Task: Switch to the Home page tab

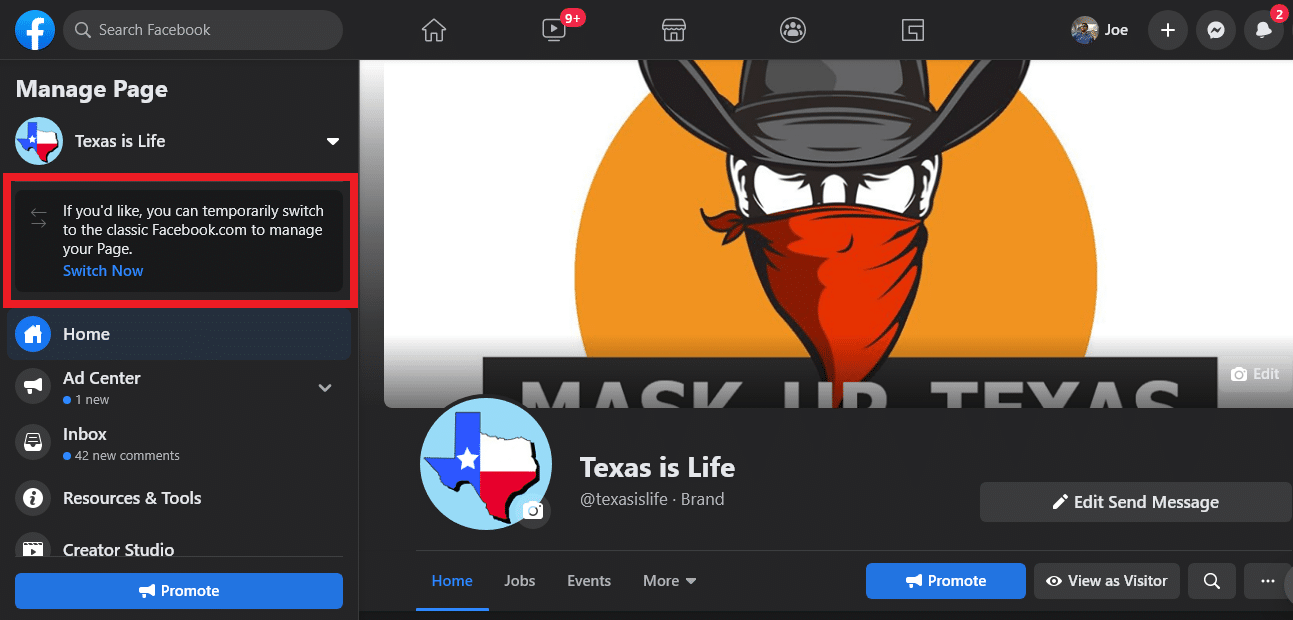Action: point(452,581)
